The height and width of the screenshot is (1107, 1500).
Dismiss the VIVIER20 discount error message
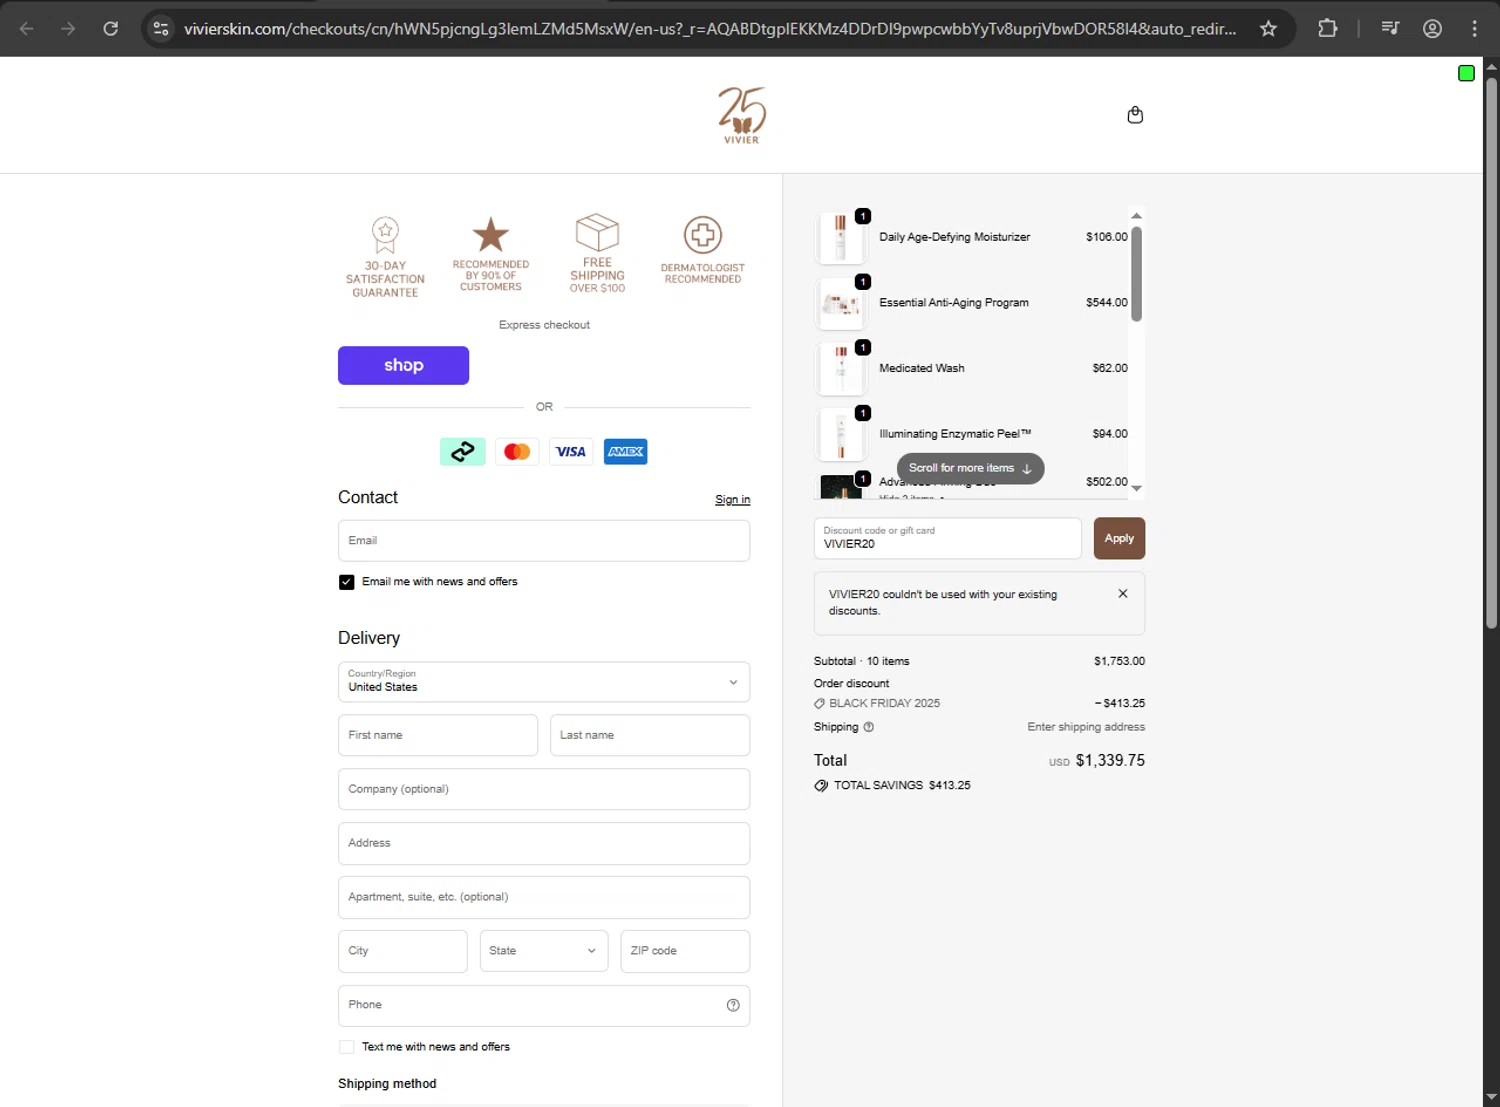(1123, 594)
